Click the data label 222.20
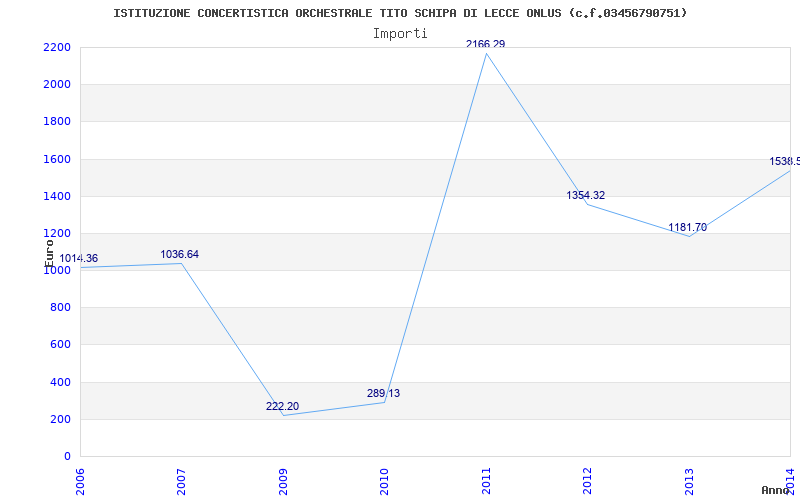The height and width of the screenshot is (500, 800). point(282,407)
